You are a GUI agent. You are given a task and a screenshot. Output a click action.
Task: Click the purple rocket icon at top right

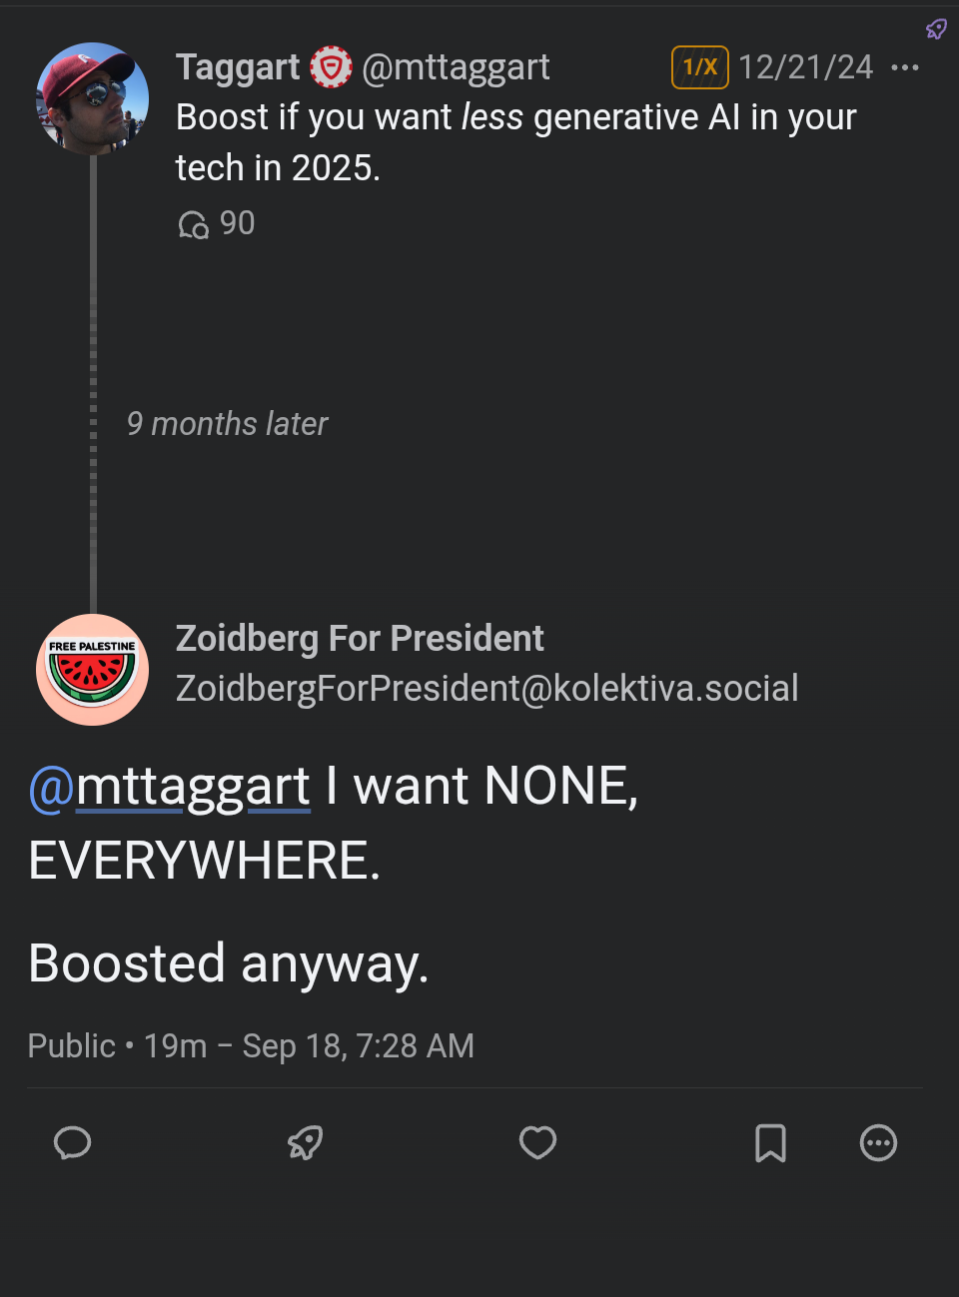coord(936,29)
